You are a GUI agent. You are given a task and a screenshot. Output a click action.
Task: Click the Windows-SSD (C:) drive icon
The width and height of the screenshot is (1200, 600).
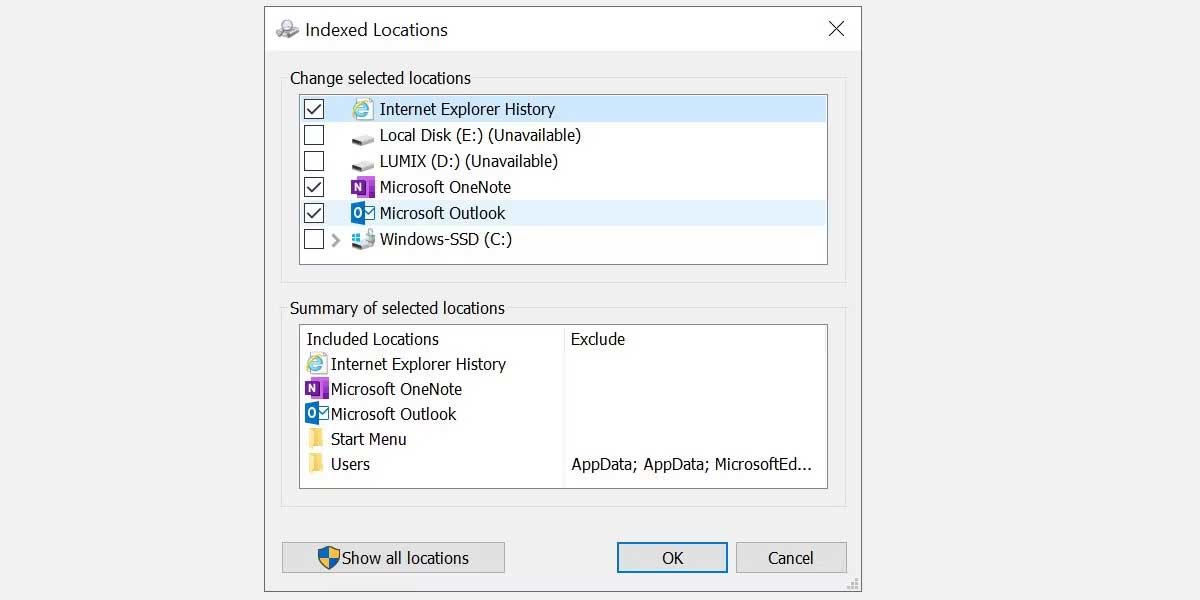coord(361,239)
